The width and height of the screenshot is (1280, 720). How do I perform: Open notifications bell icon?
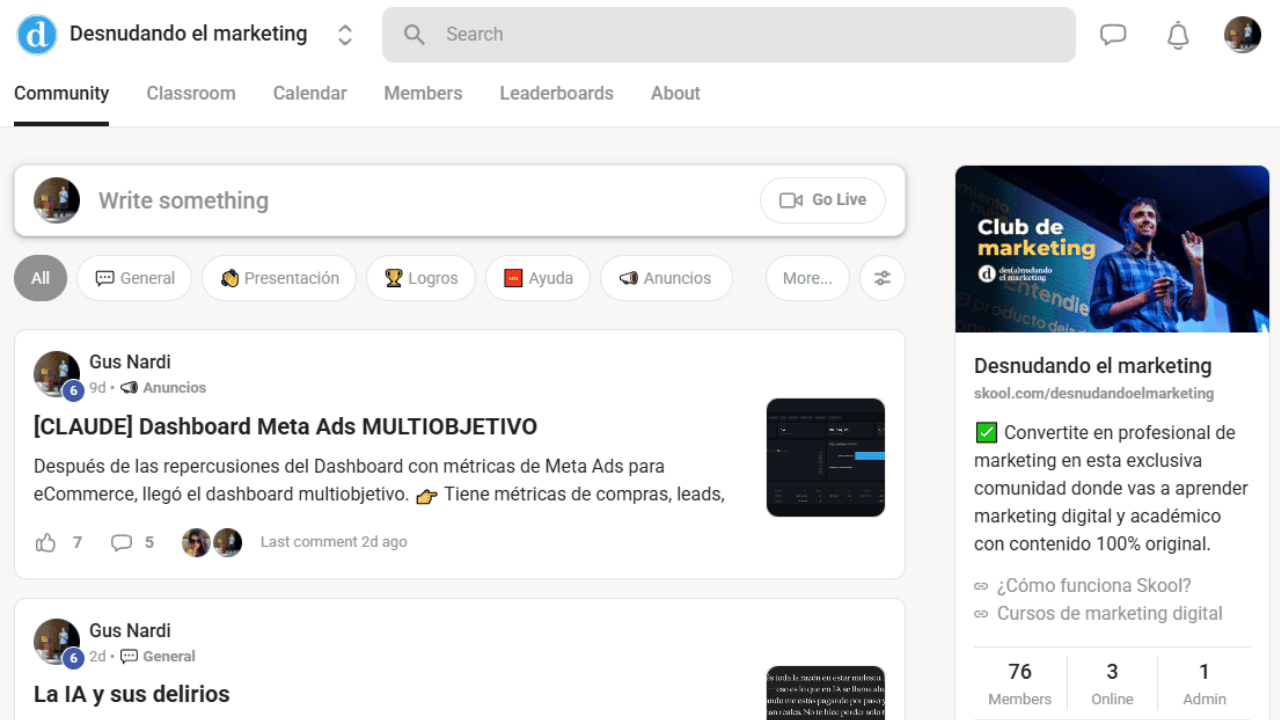(x=1178, y=35)
